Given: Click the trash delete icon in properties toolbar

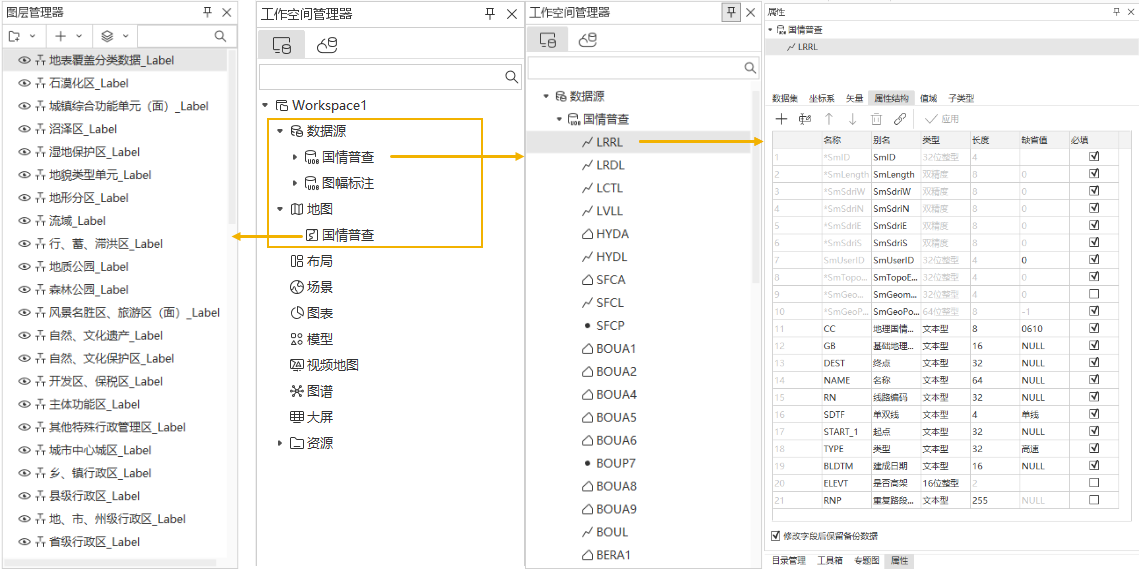Looking at the screenshot, I should click(x=876, y=119).
